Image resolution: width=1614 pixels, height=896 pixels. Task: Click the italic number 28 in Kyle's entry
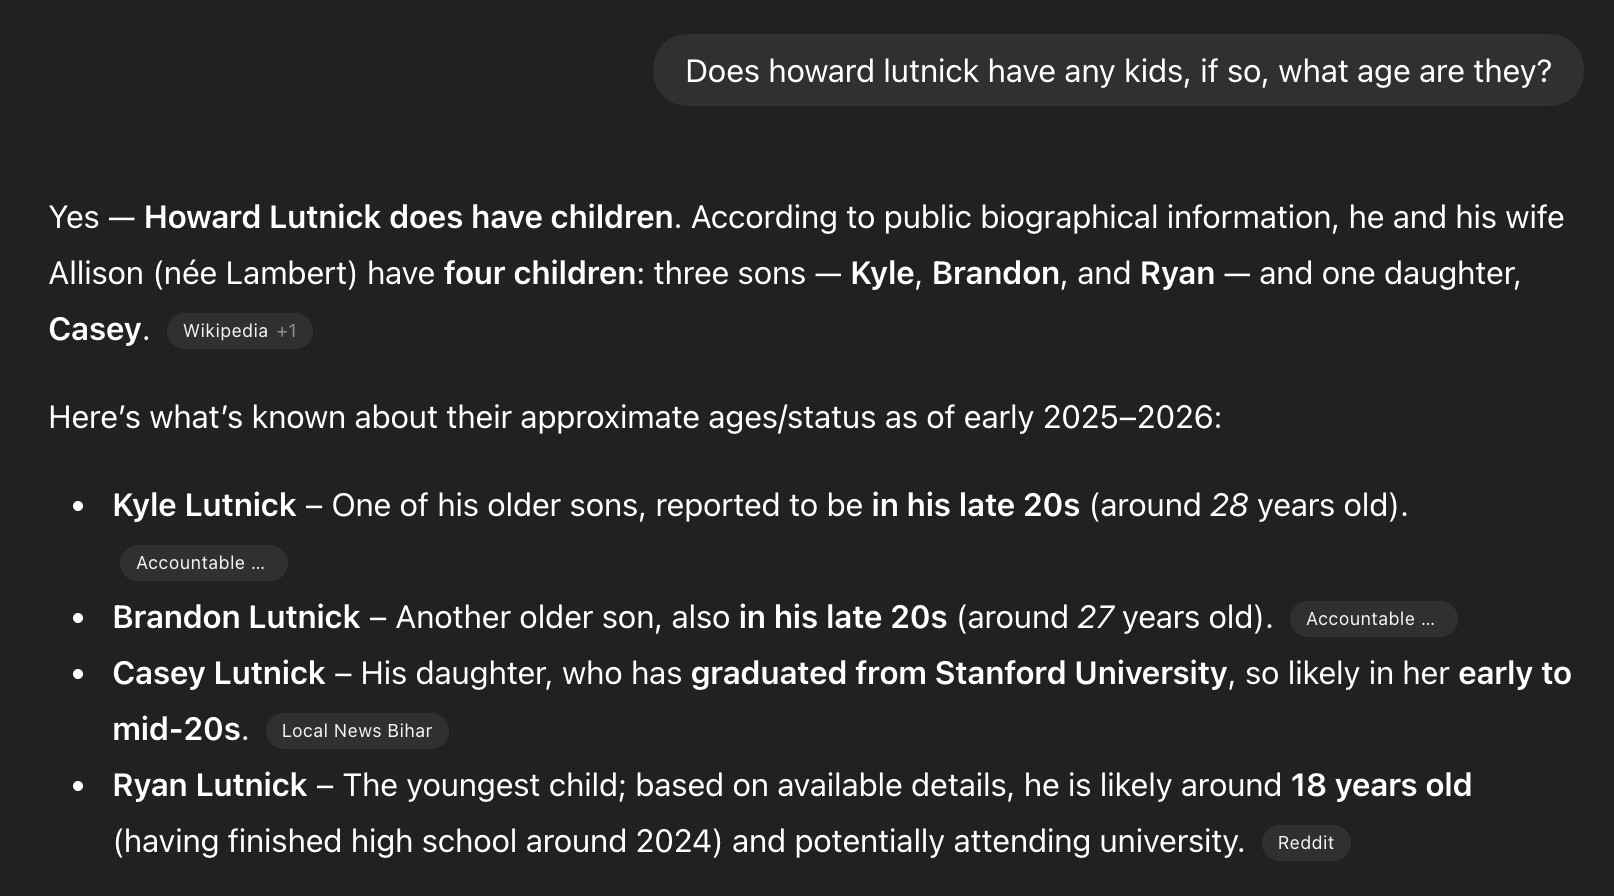1228,505
